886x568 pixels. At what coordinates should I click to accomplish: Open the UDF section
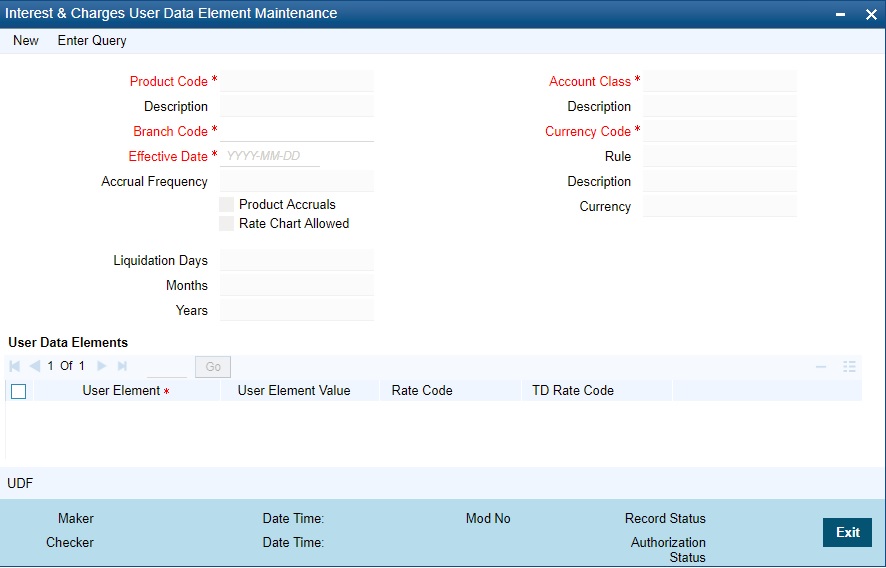pyautogui.click(x=20, y=483)
